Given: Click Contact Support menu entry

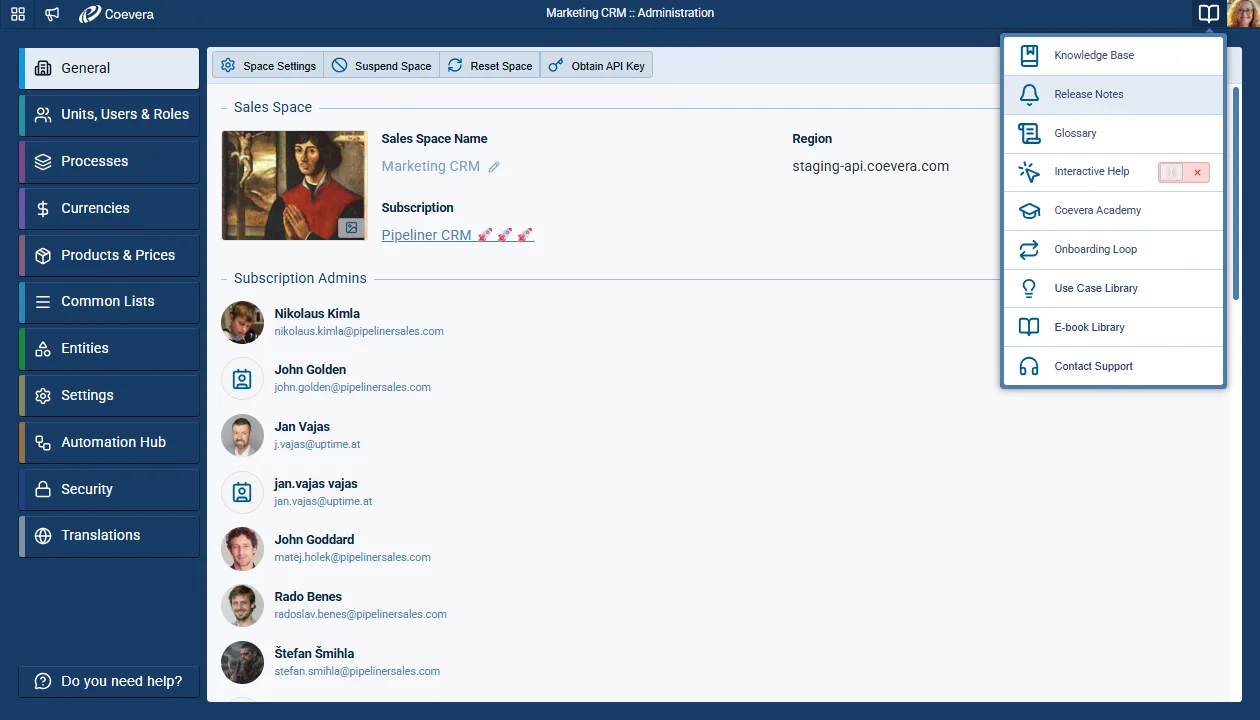Looking at the screenshot, I should [x=1113, y=367].
